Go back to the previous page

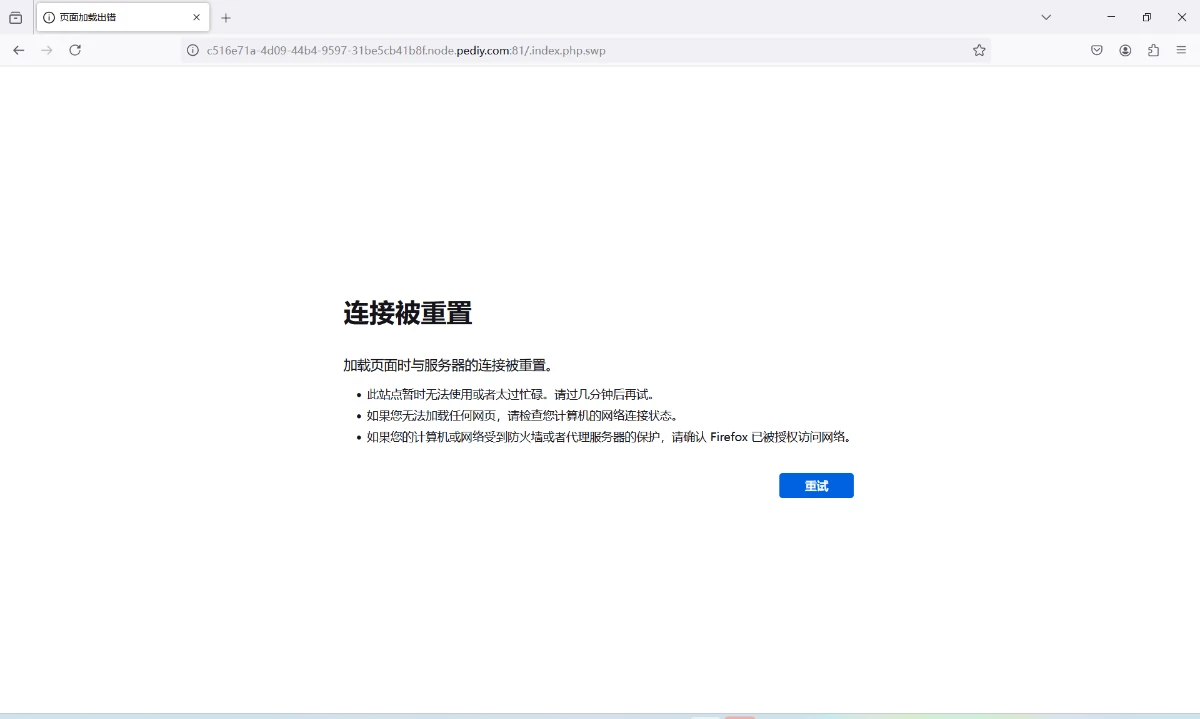pyautogui.click(x=18, y=50)
